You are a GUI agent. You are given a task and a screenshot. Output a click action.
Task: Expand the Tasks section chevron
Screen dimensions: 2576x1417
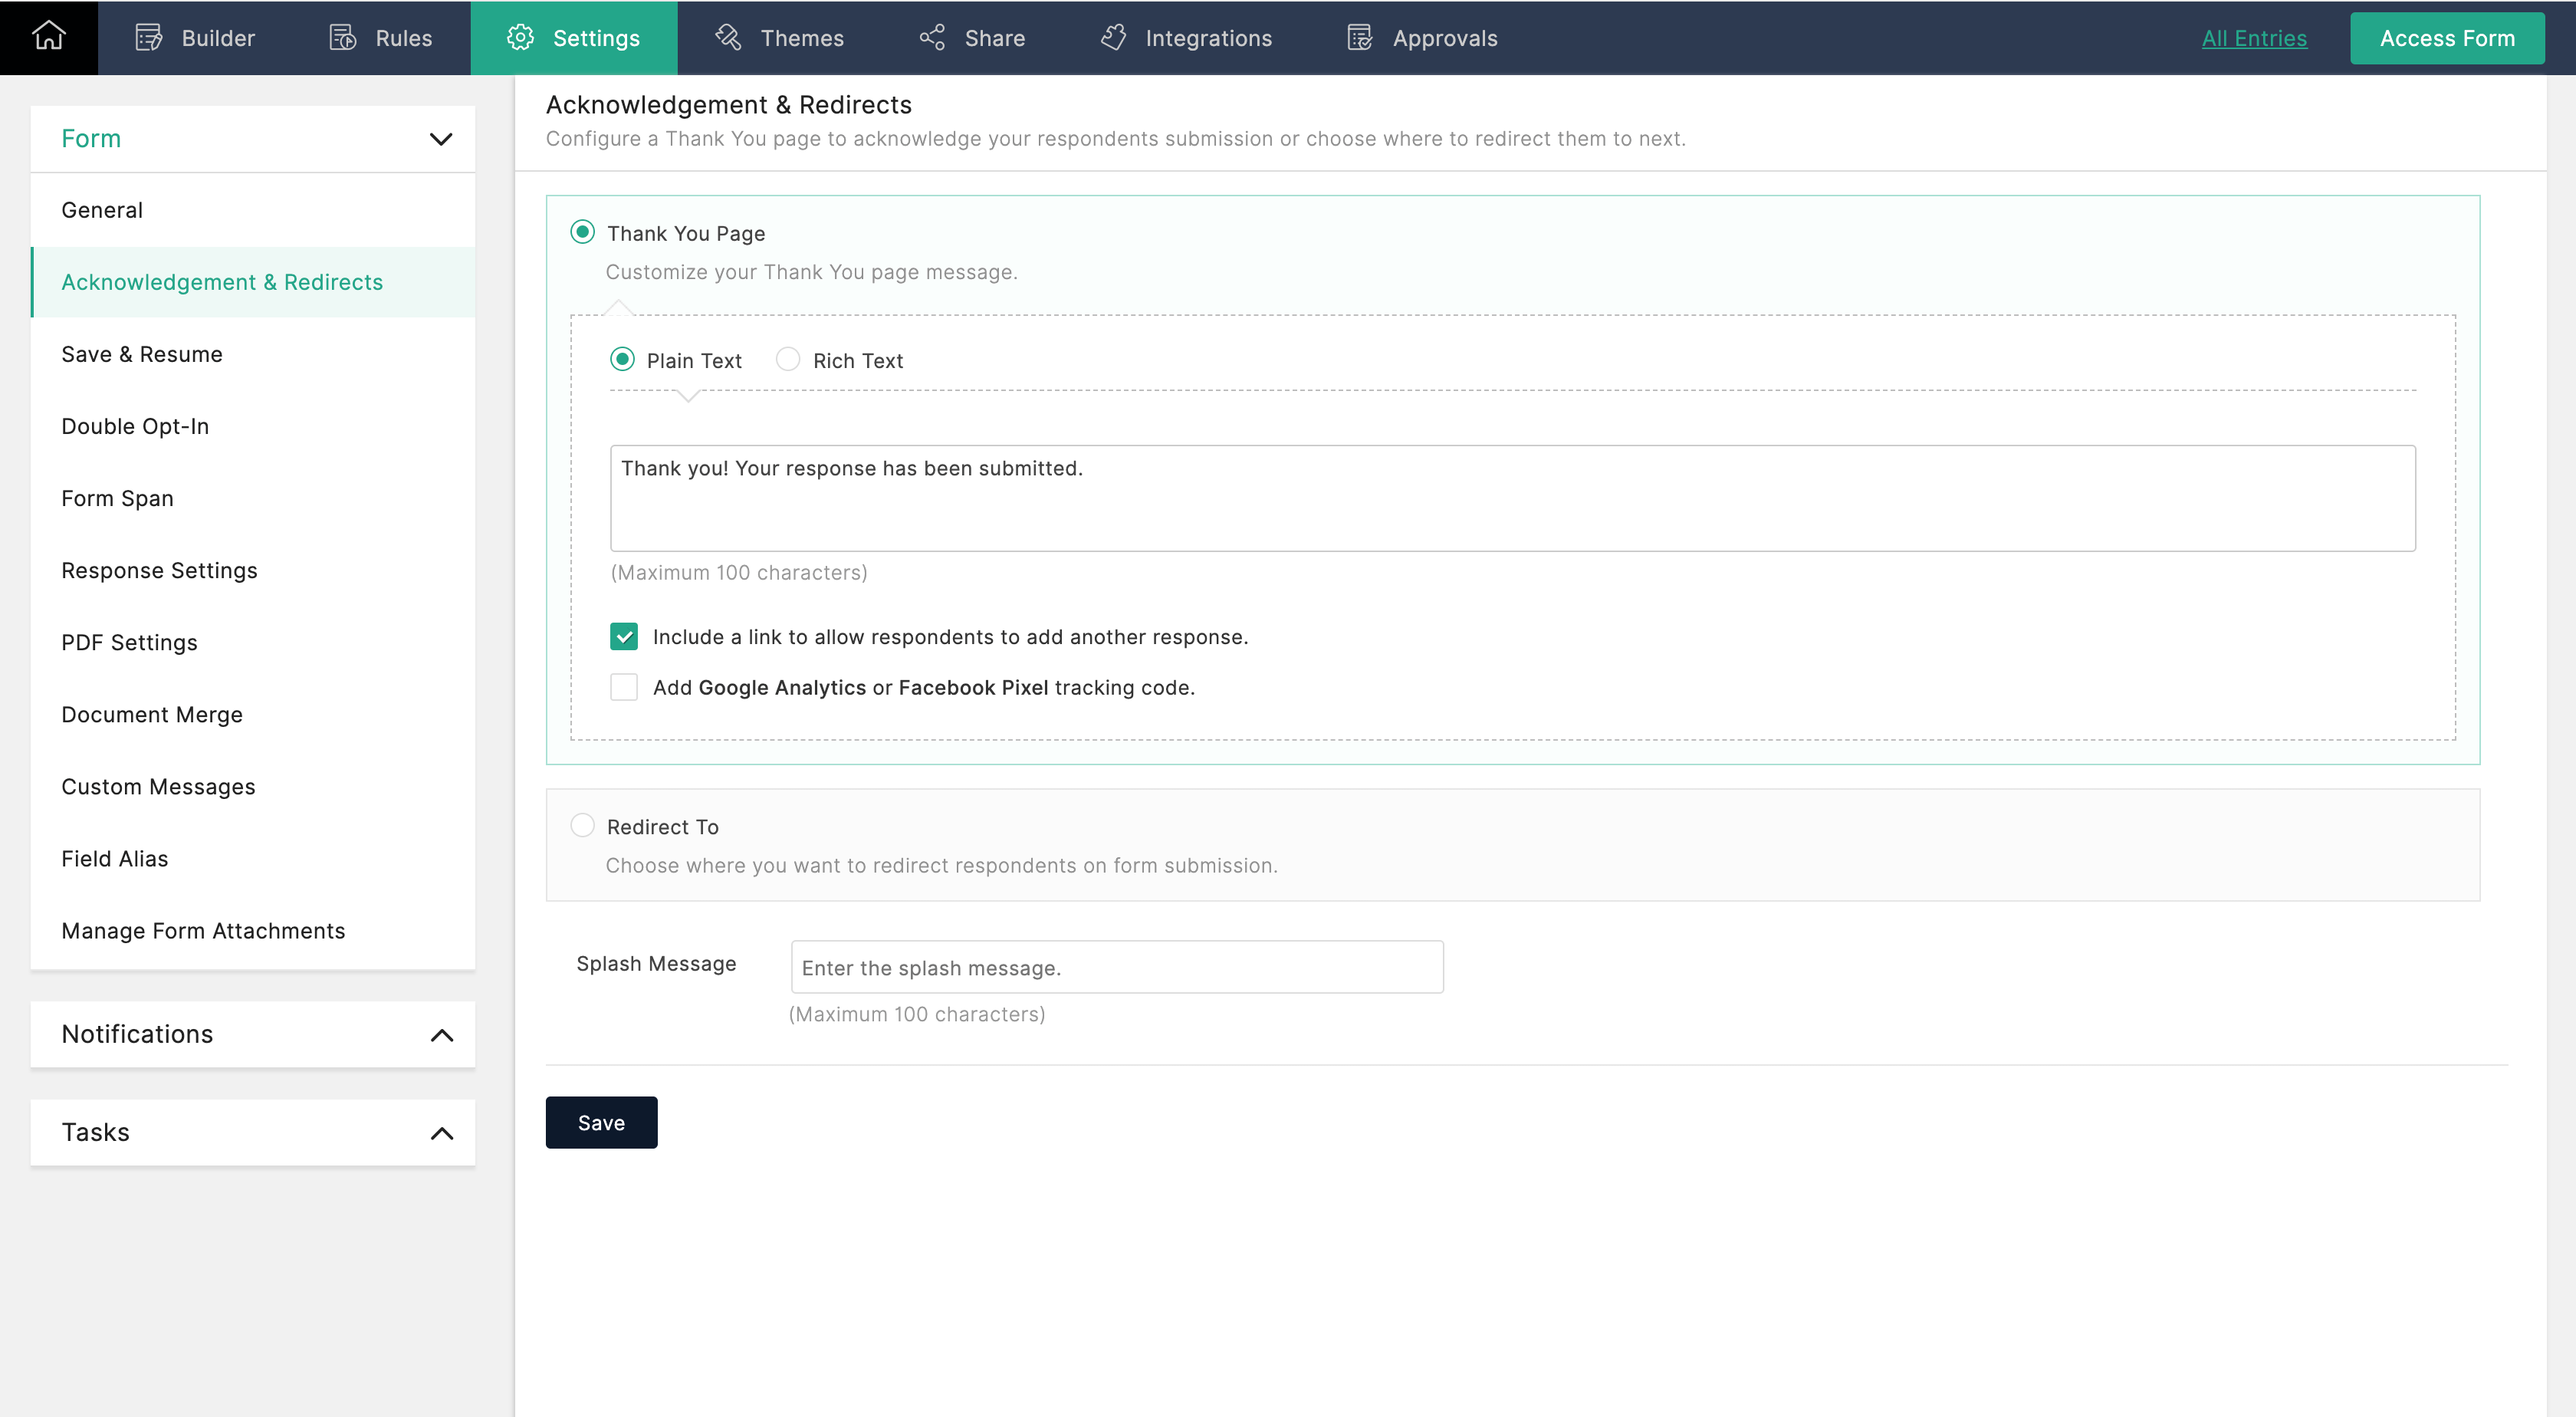442,1133
